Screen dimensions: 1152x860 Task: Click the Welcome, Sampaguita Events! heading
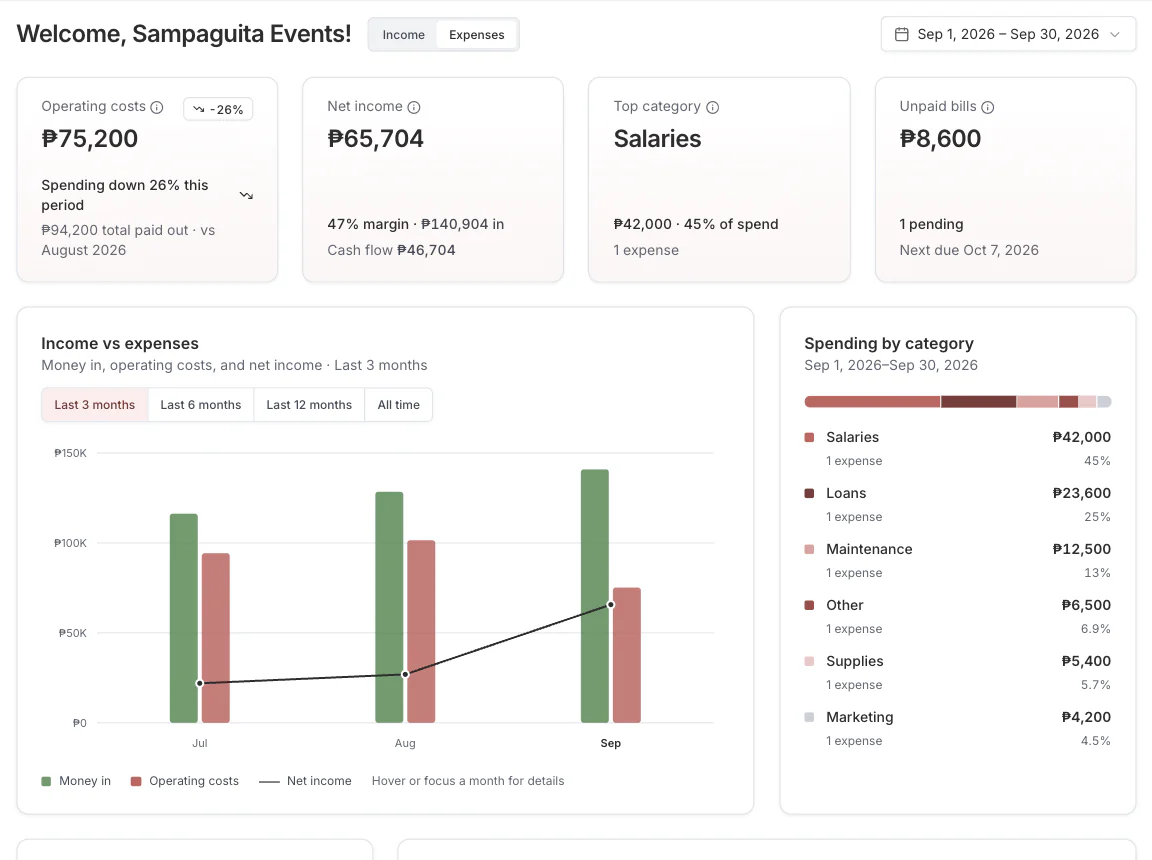pyautogui.click(x=184, y=35)
